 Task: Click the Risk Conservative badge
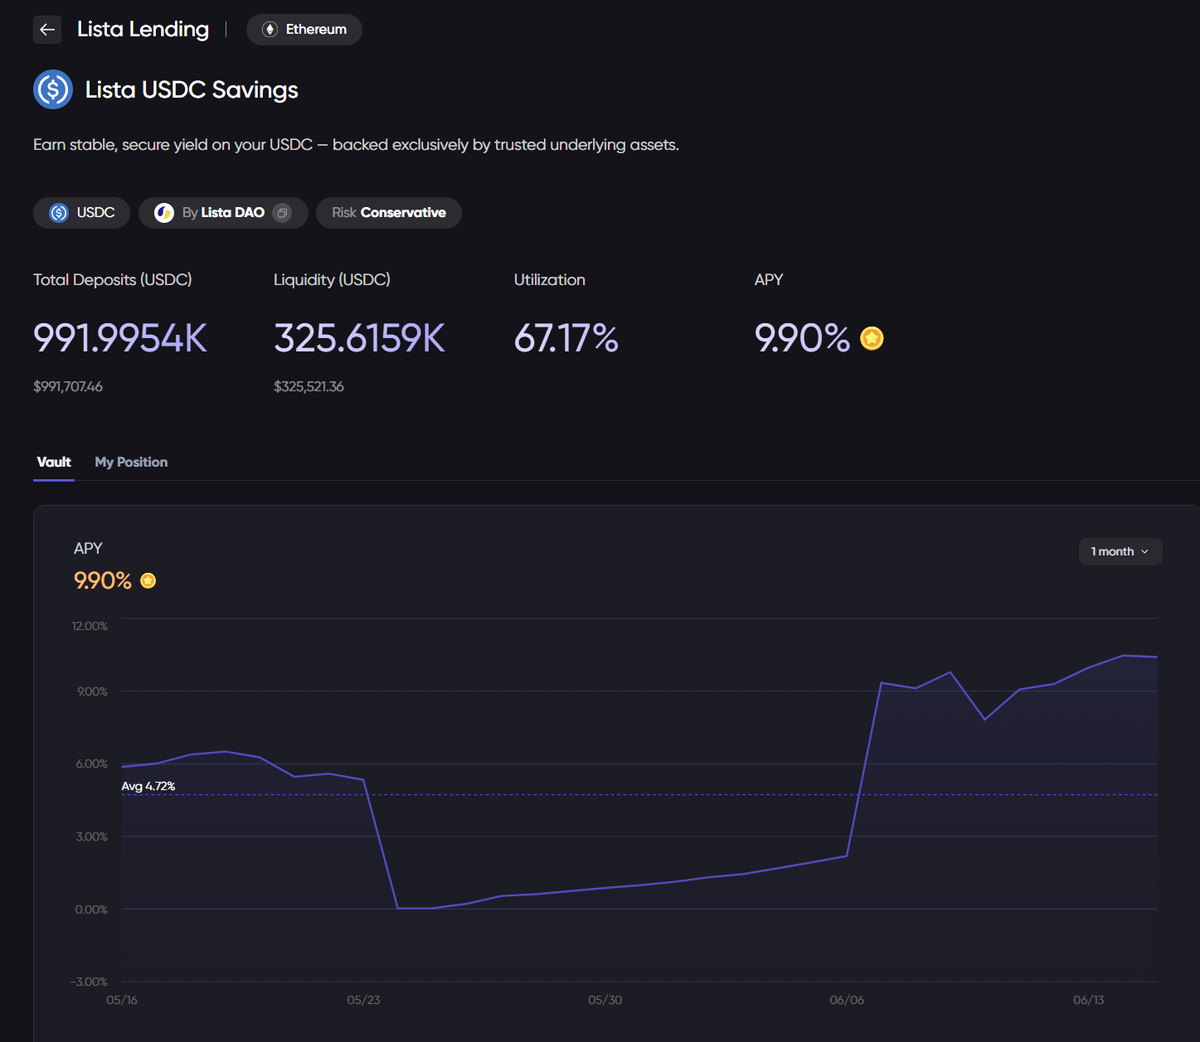tap(389, 213)
